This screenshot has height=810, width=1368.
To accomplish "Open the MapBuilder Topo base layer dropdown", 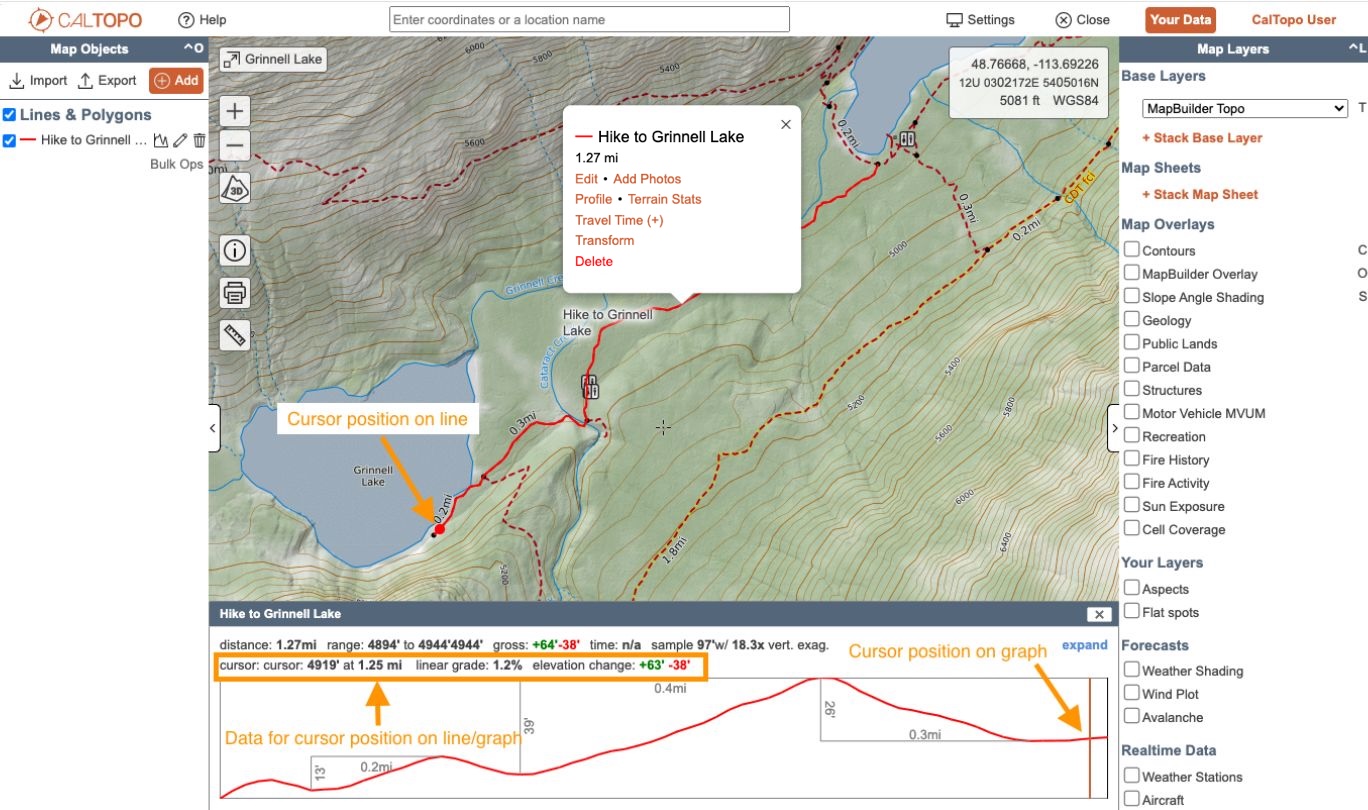I will pyautogui.click(x=1243, y=108).
